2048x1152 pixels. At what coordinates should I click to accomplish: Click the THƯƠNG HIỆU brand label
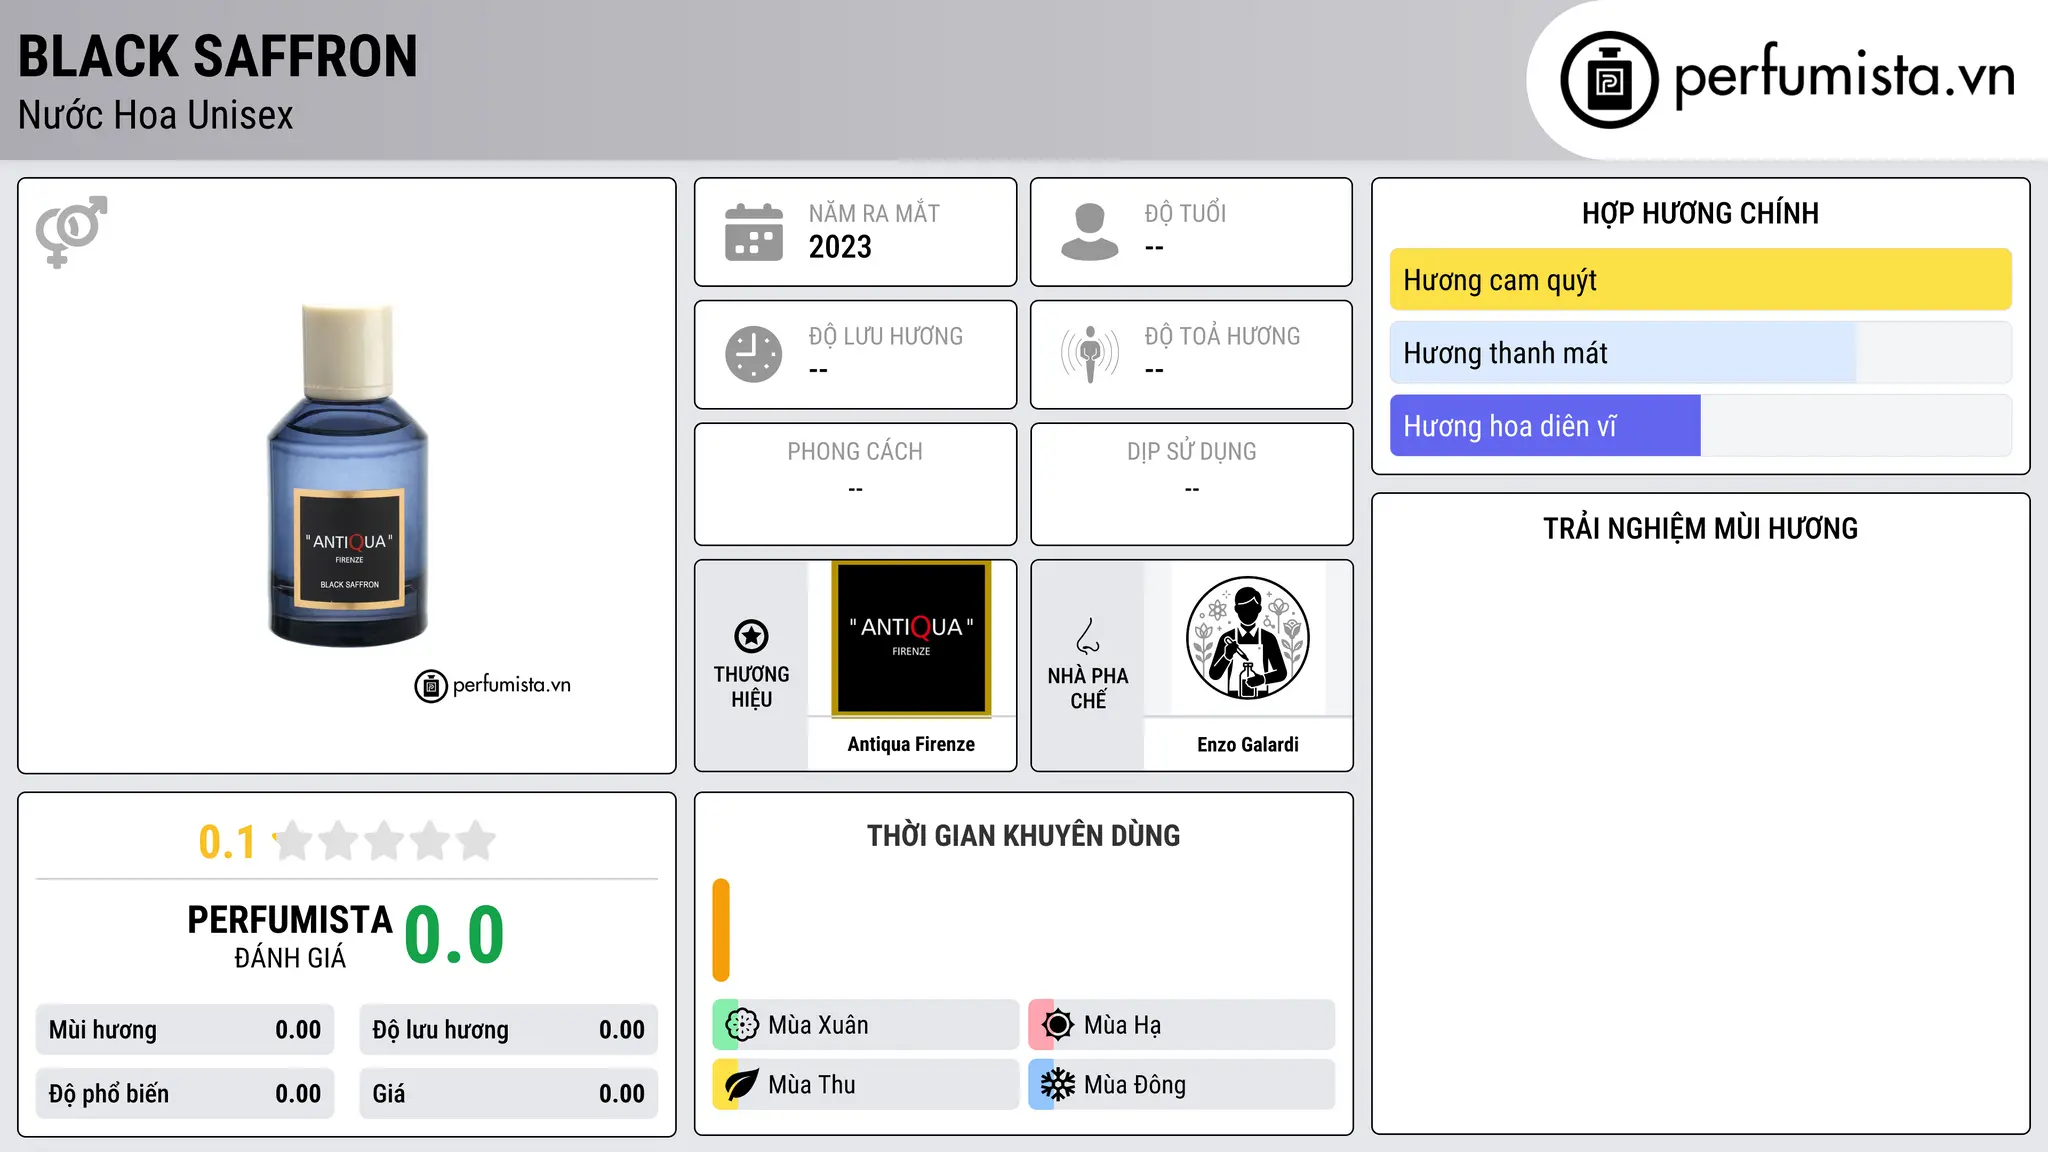click(751, 687)
